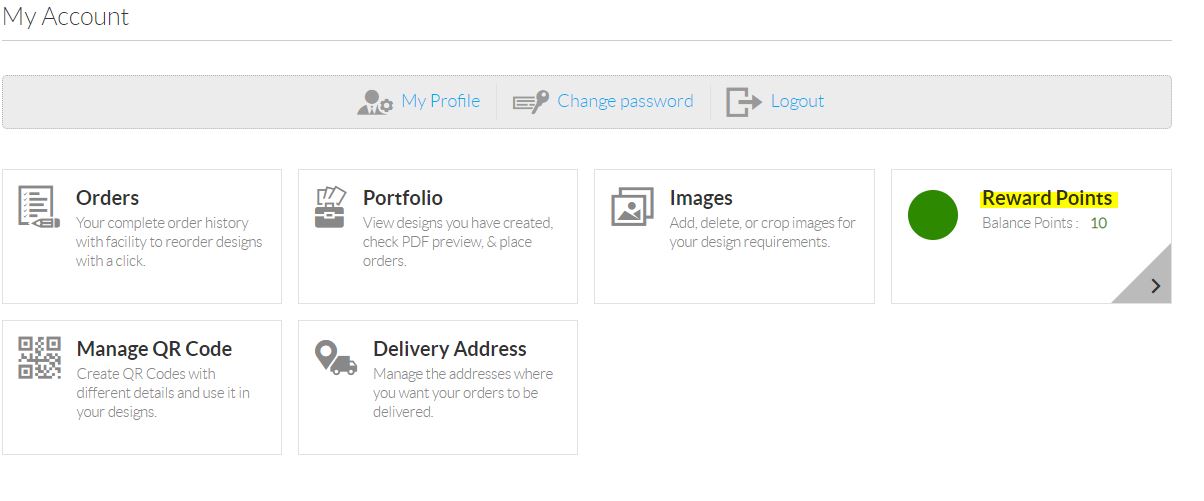Viewport: 1204px width, 501px height.
Task: Click the Images gallery icon
Action: tap(632, 207)
